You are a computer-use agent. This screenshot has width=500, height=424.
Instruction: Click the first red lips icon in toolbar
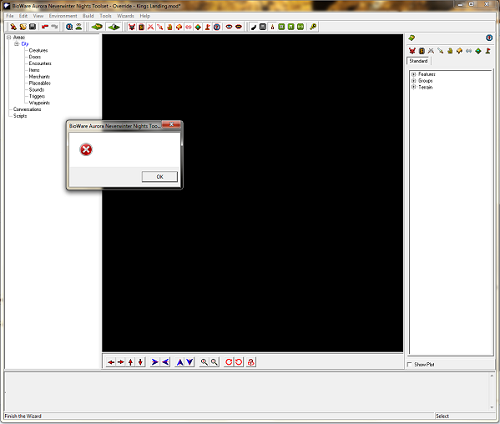point(229,27)
